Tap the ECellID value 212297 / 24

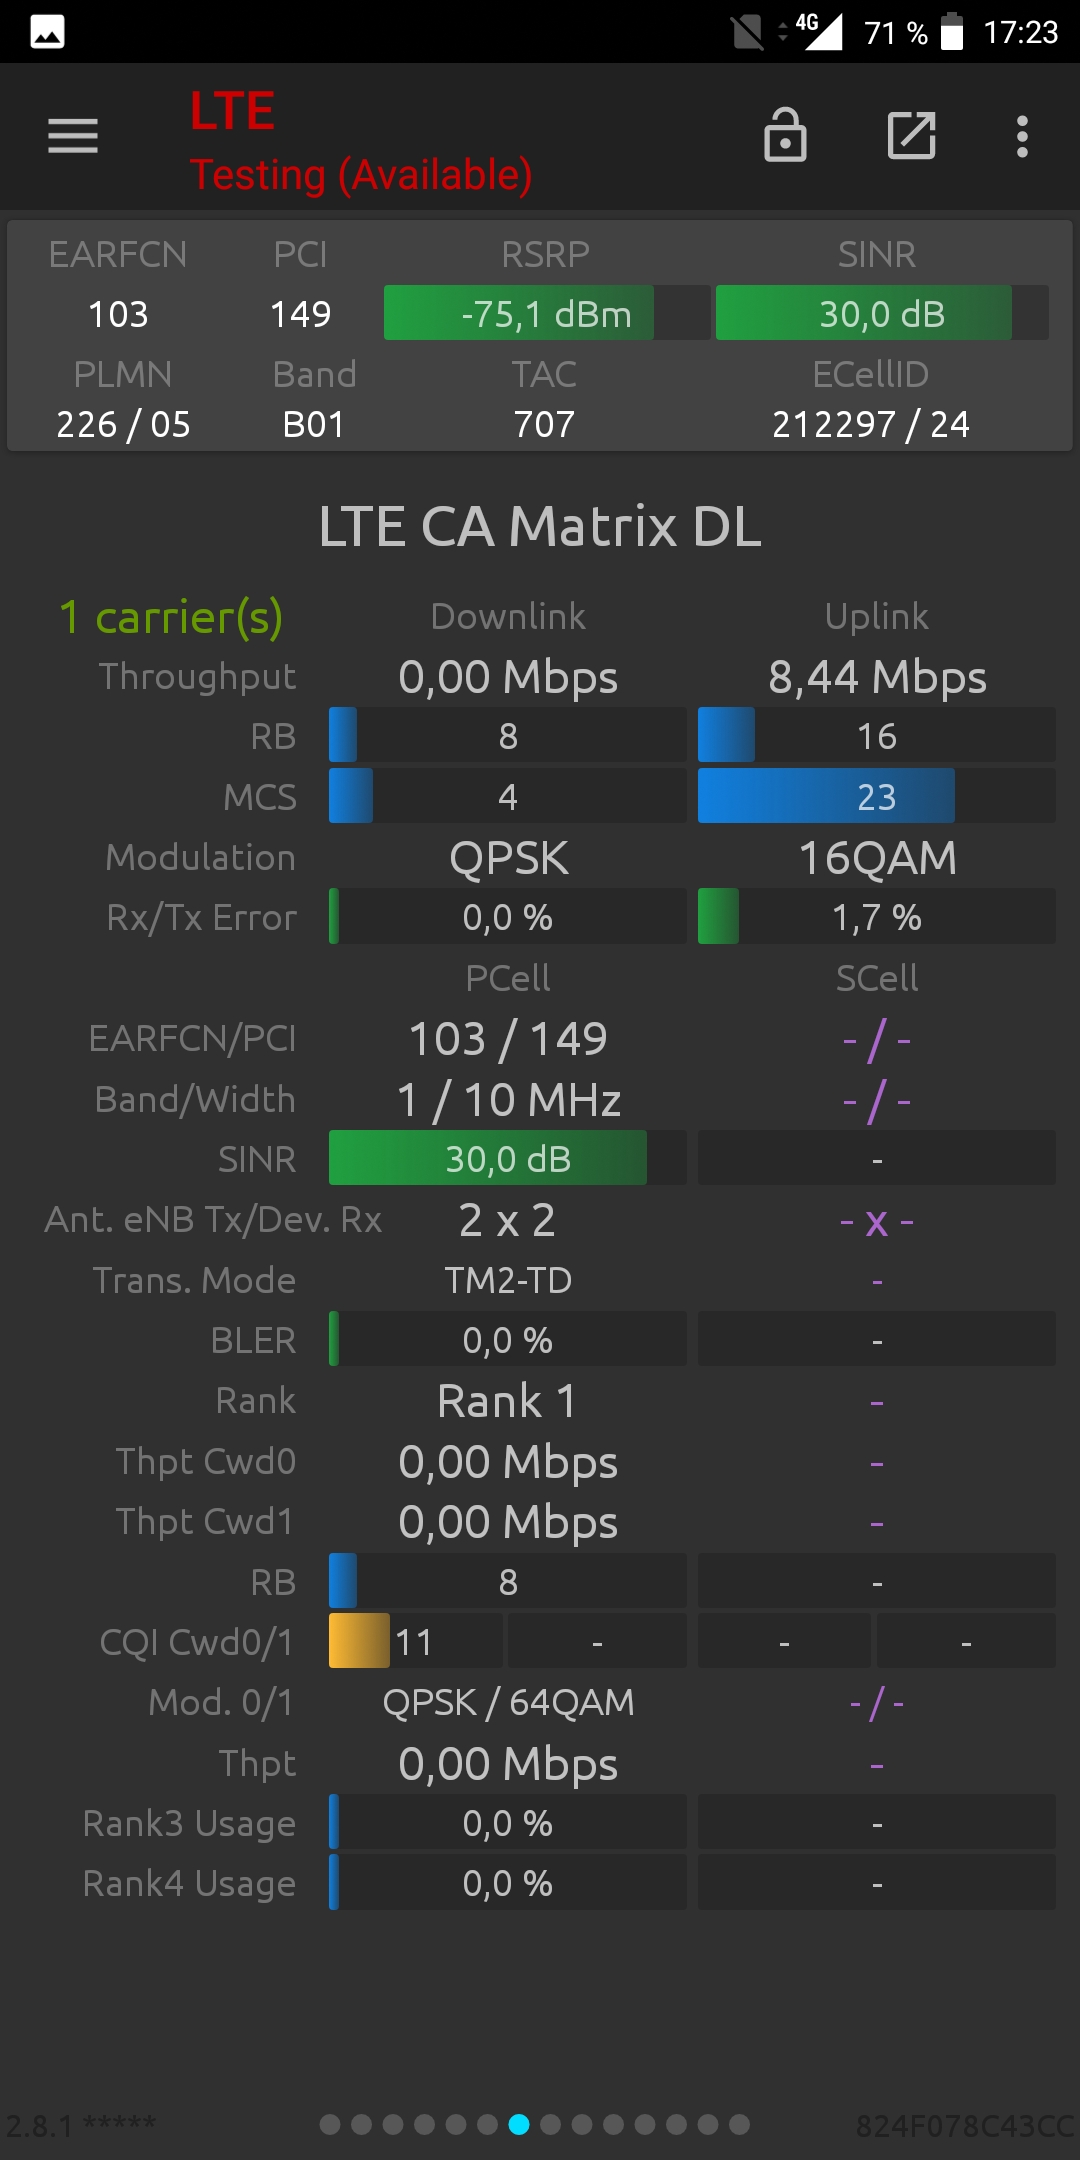[x=870, y=424]
